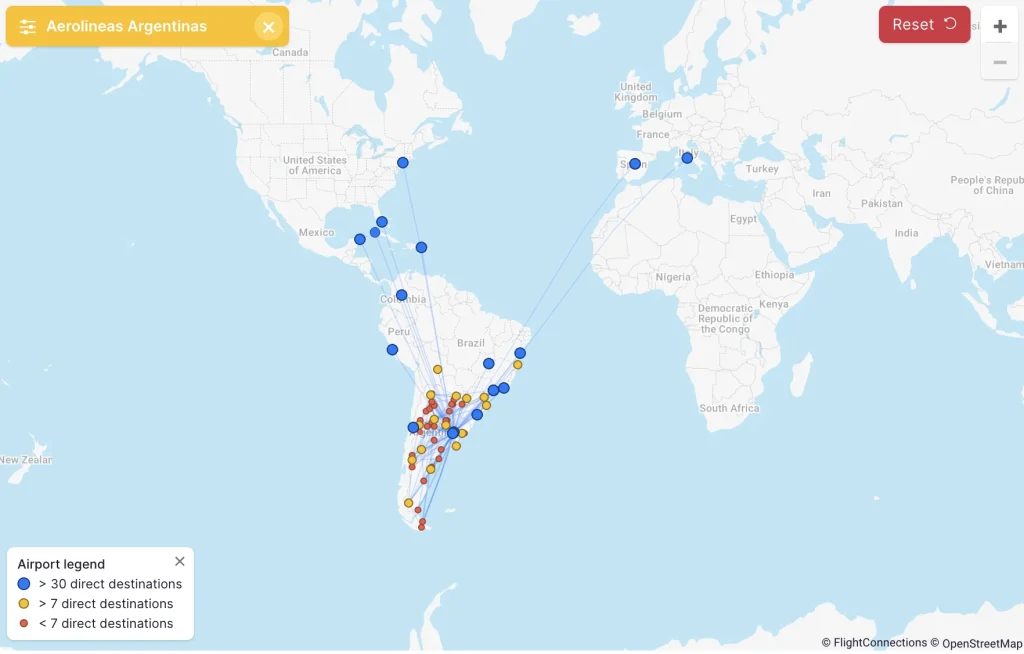Click the United Kingdom label

click(x=635, y=92)
